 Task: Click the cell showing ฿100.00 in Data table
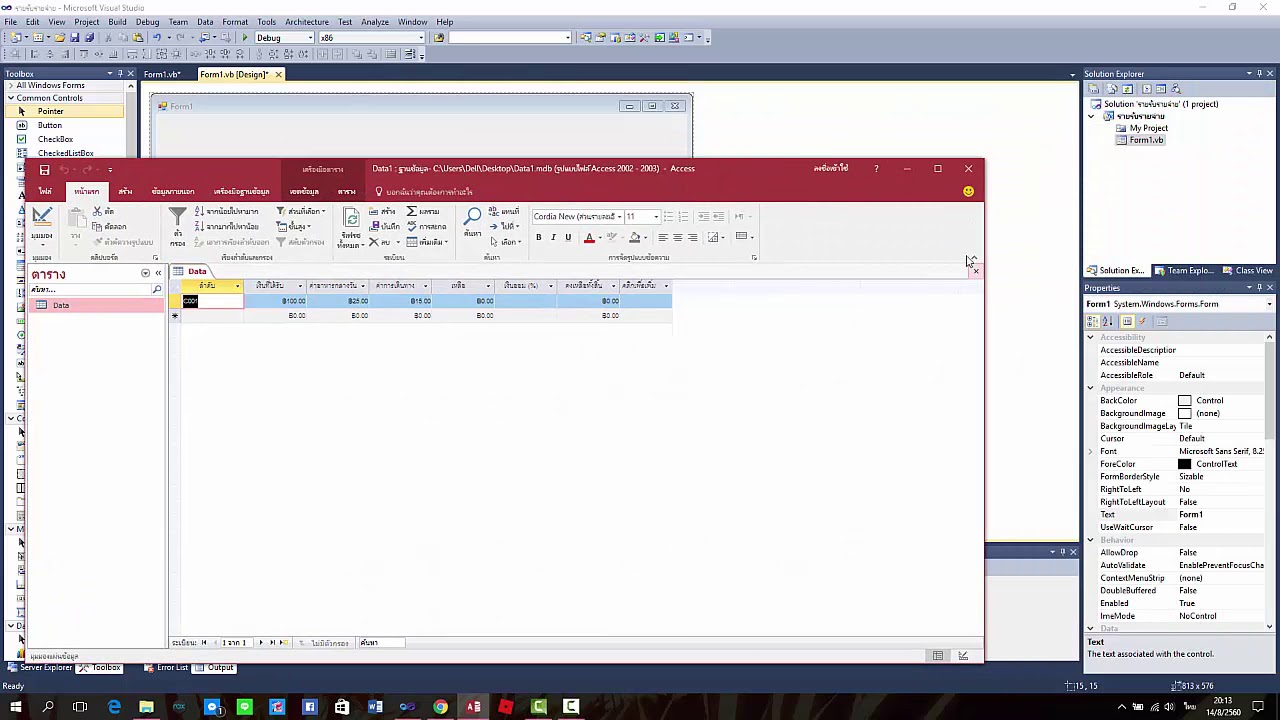click(276, 301)
